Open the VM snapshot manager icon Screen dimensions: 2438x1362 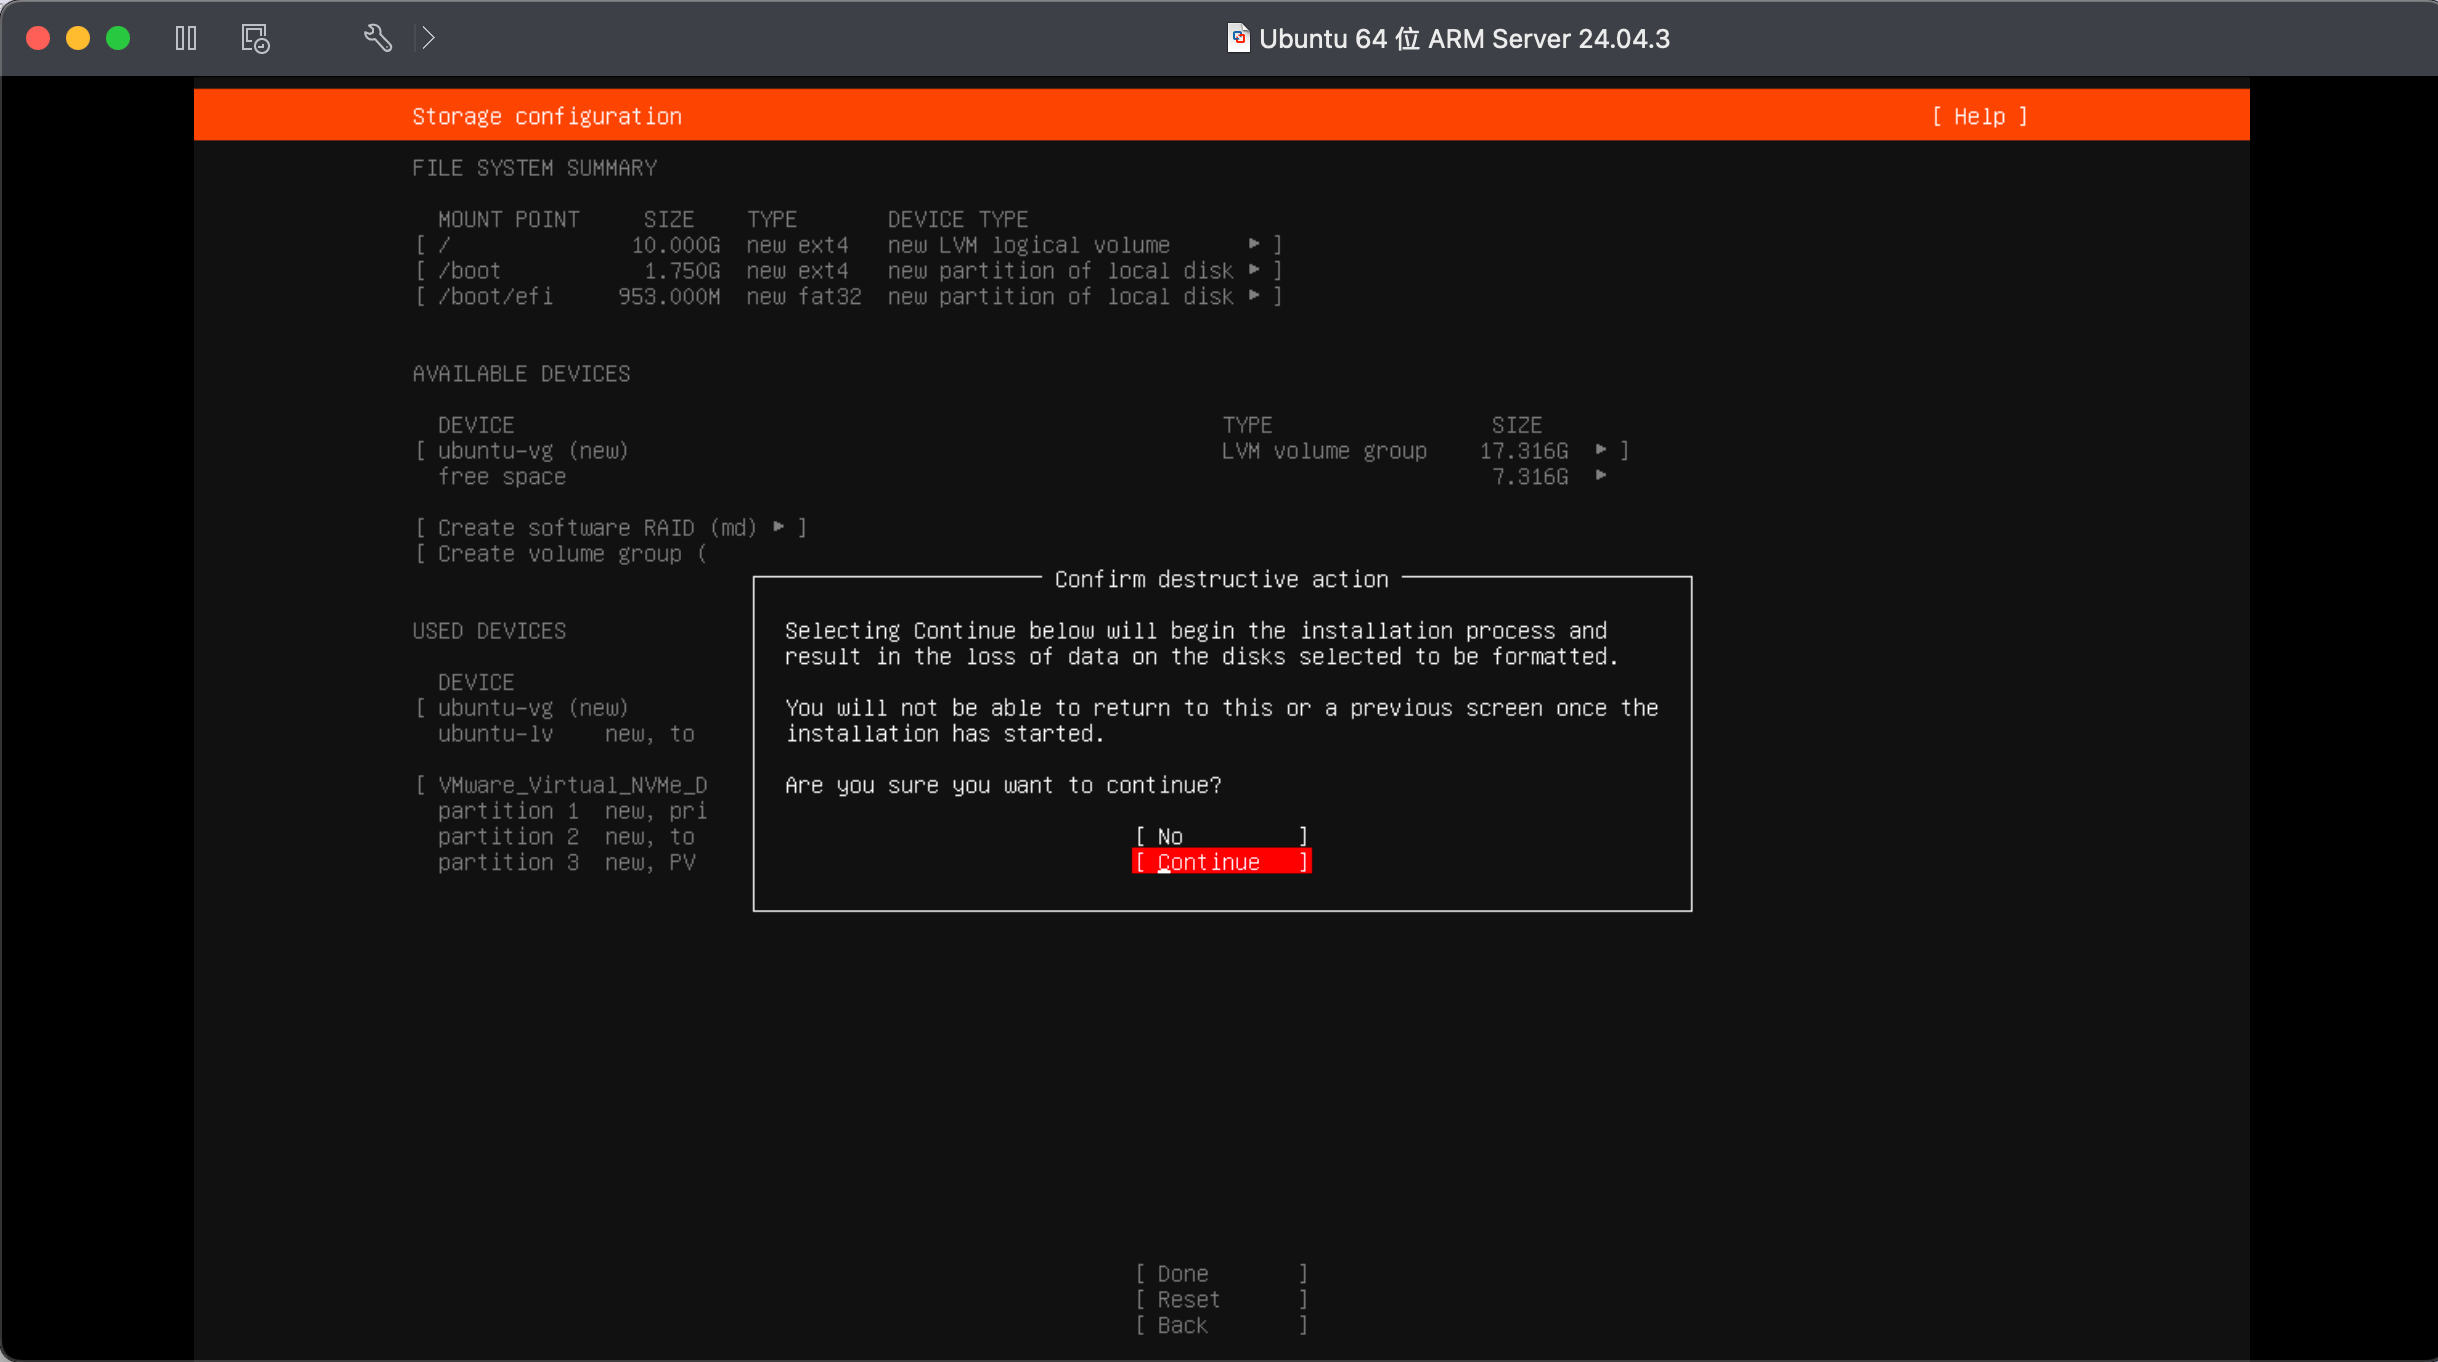pyautogui.click(x=256, y=38)
